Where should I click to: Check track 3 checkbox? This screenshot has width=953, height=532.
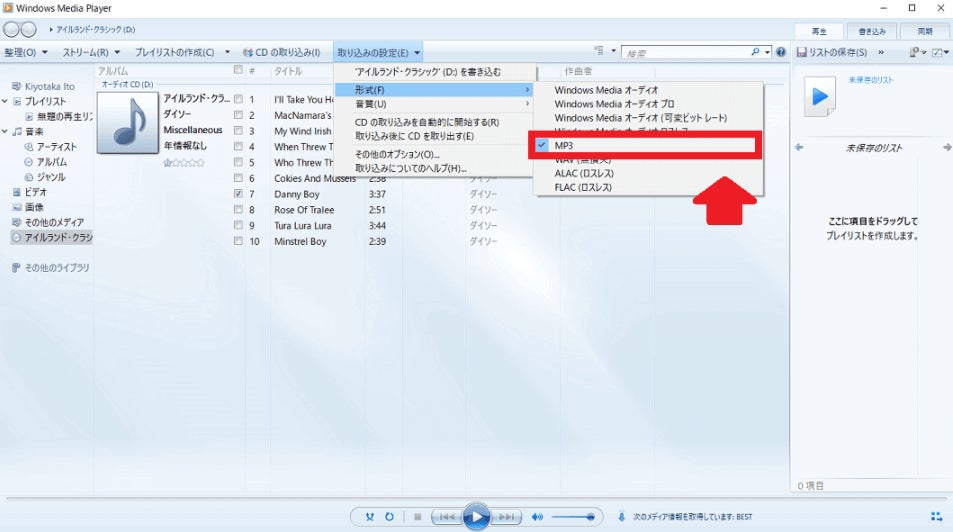(x=238, y=131)
